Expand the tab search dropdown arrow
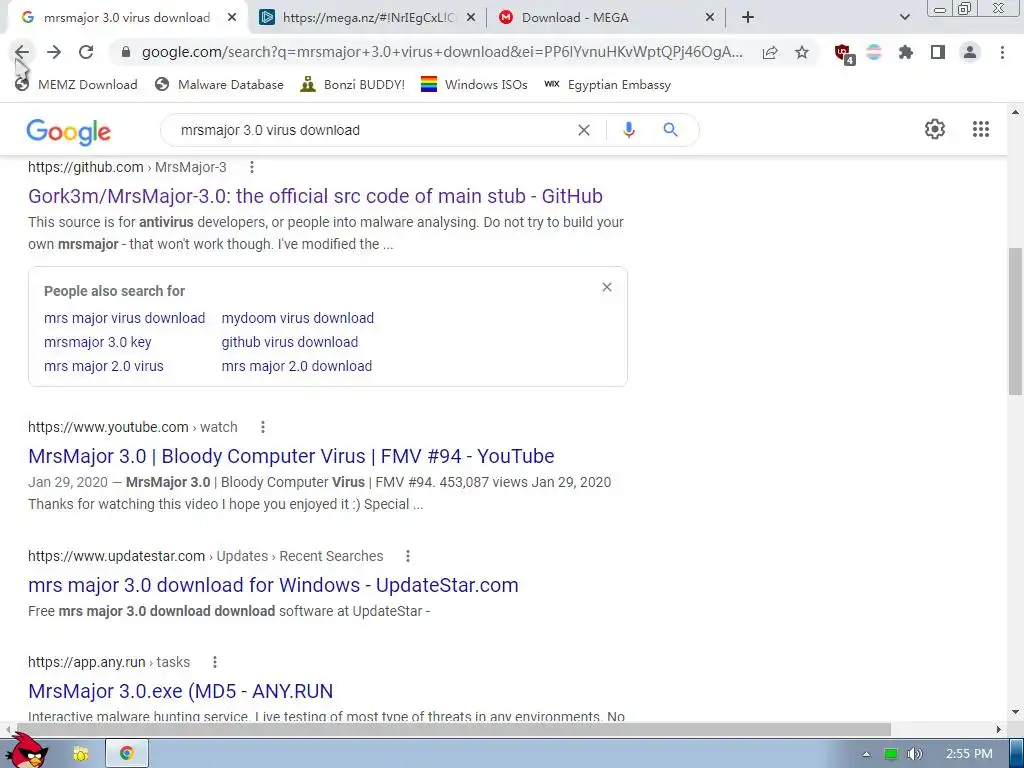The width and height of the screenshot is (1024, 768). point(904,18)
